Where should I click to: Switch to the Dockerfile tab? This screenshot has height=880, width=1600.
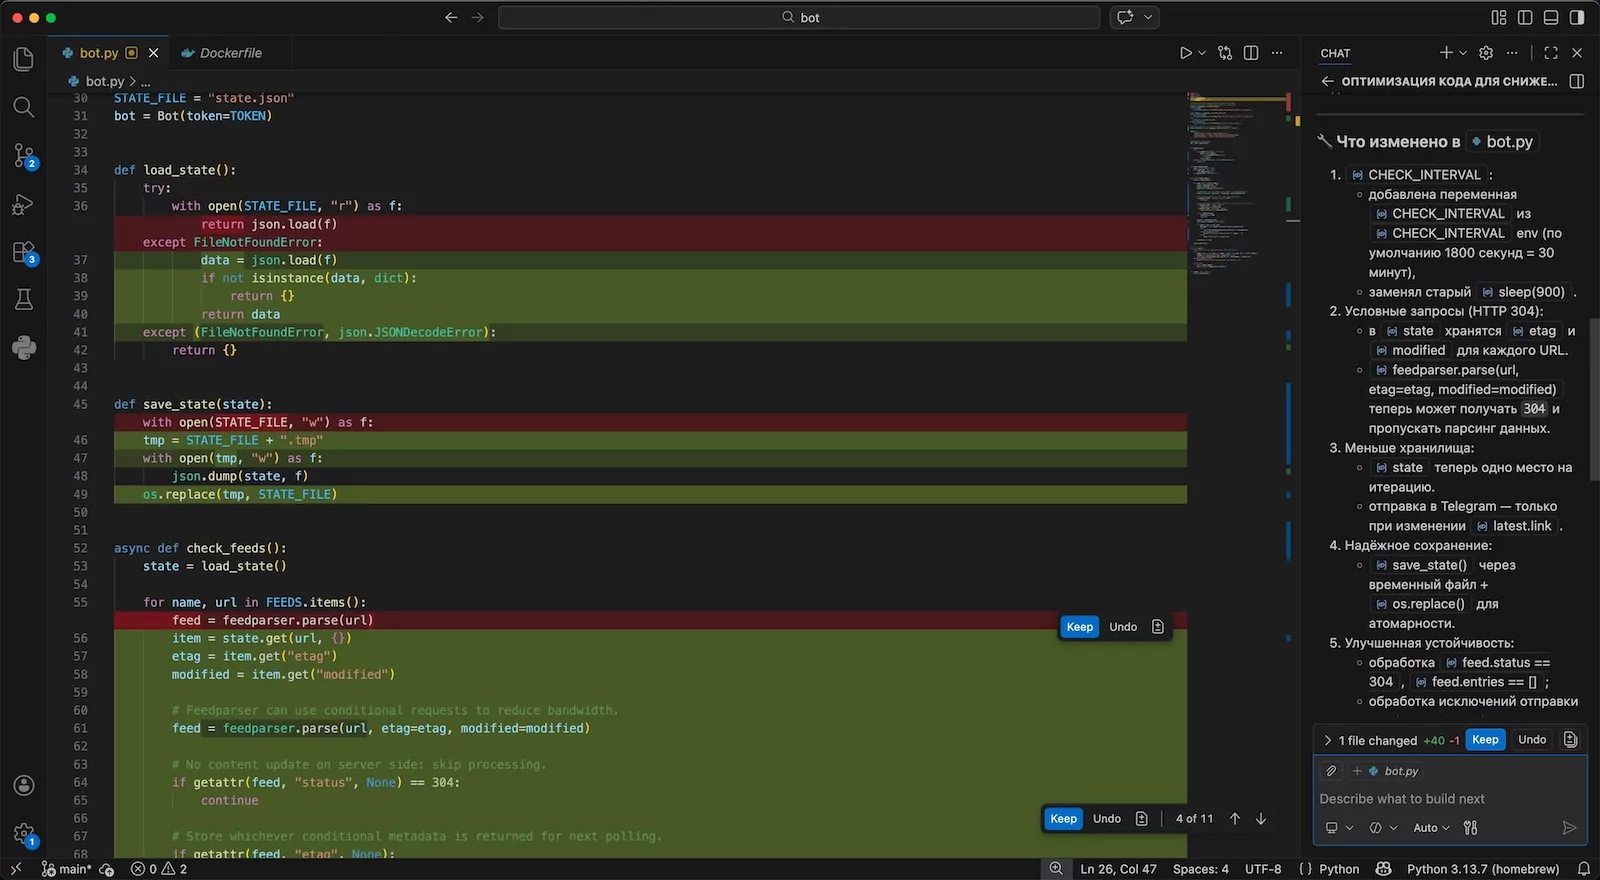pos(230,53)
